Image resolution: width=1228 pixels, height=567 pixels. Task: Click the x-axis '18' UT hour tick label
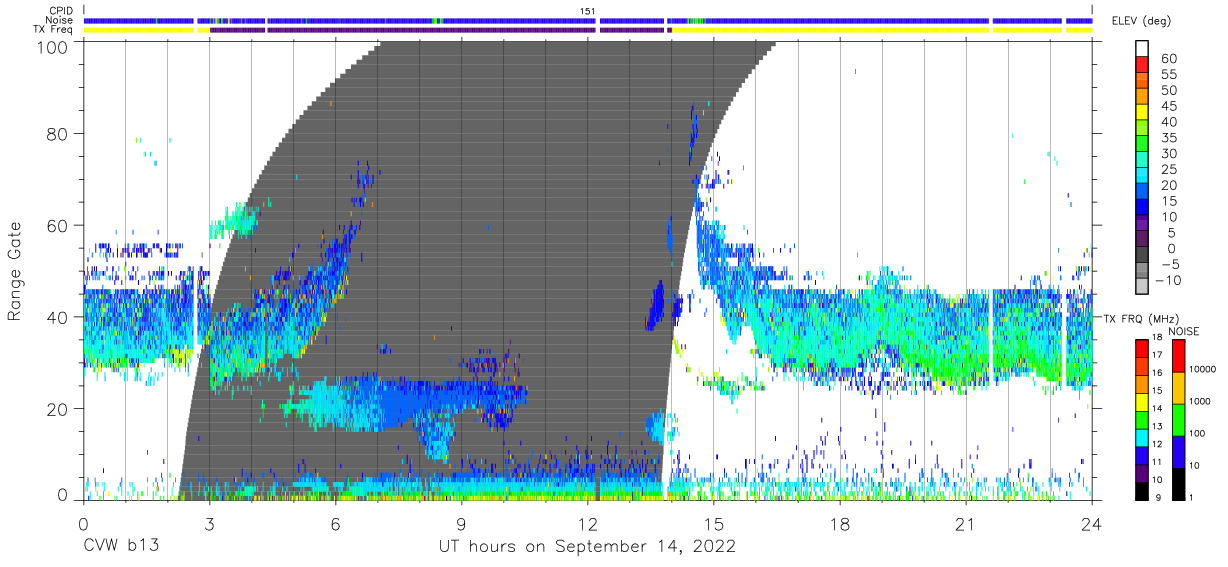(840, 523)
